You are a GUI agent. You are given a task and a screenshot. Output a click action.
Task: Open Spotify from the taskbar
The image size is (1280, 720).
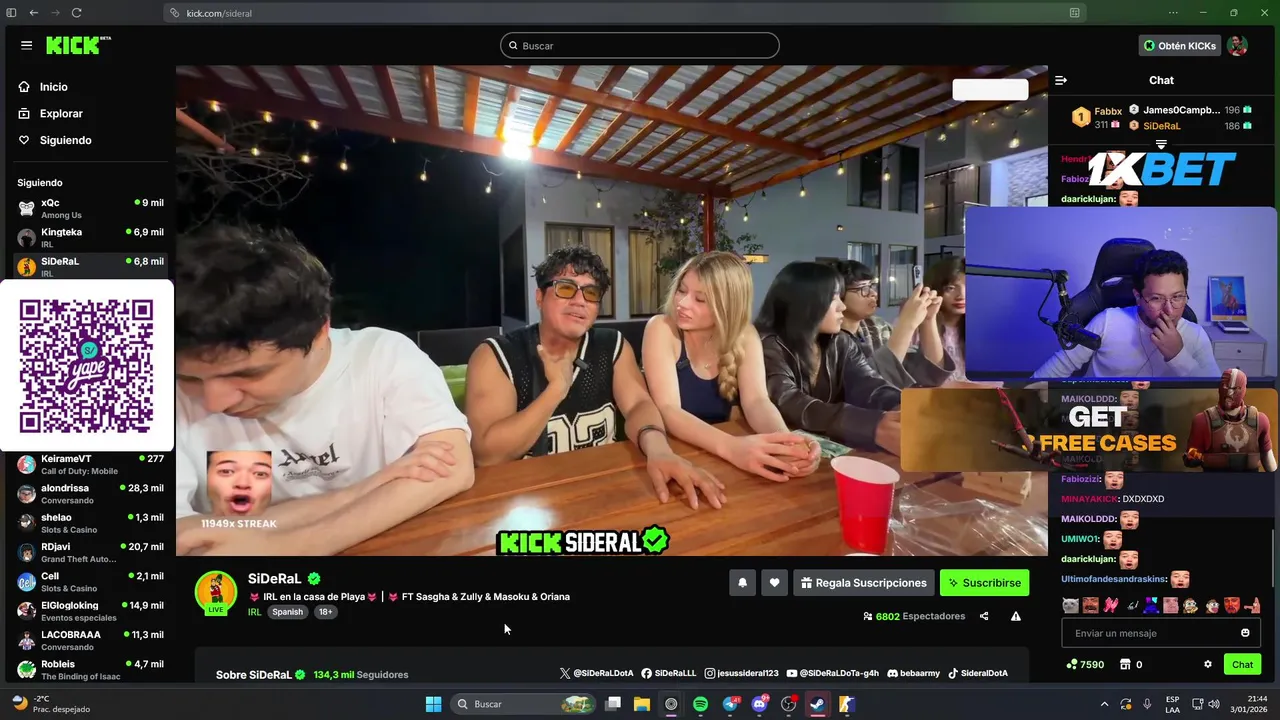tap(700, 704)
